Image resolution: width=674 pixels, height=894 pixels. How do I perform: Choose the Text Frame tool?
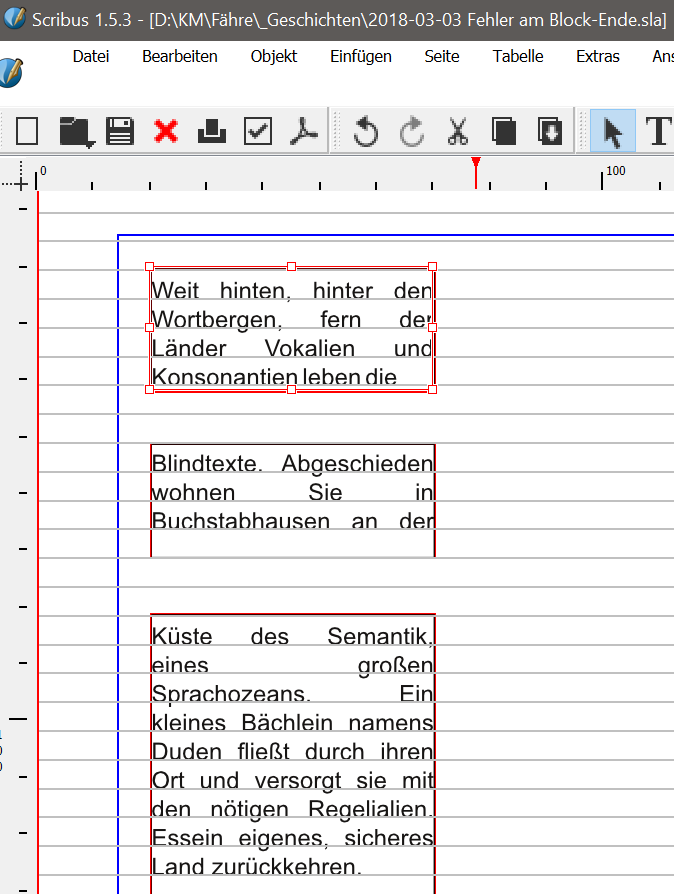coord(657,131)
